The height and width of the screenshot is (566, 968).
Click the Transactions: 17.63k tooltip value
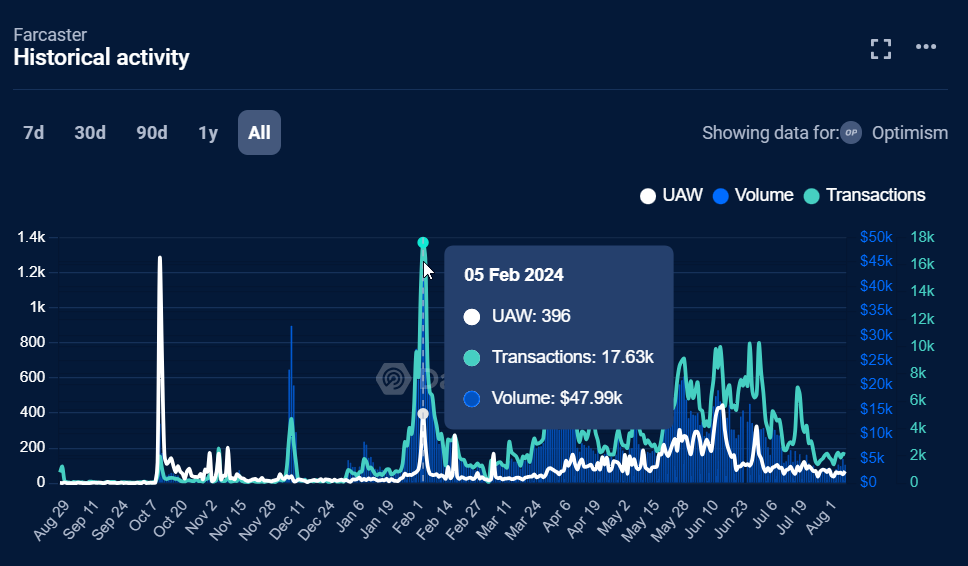[x=572, y=357]
